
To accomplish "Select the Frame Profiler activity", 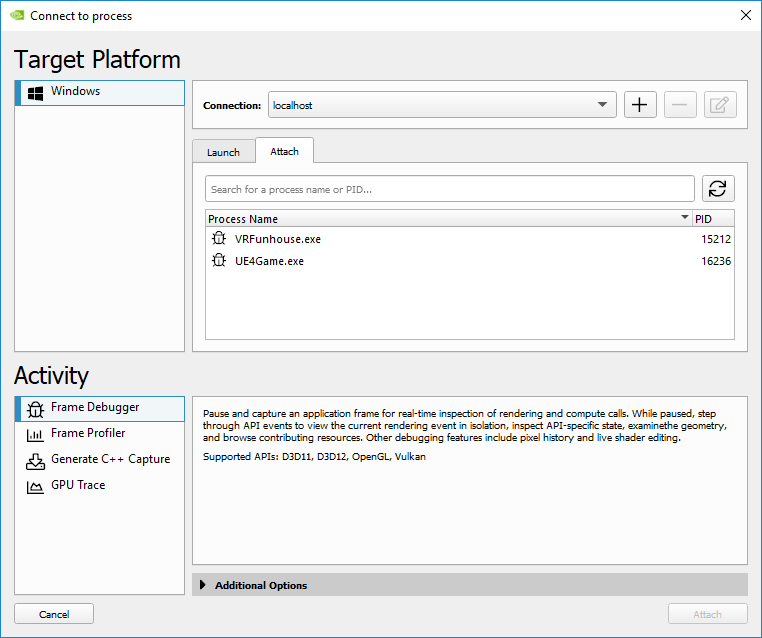I will 88,434.
